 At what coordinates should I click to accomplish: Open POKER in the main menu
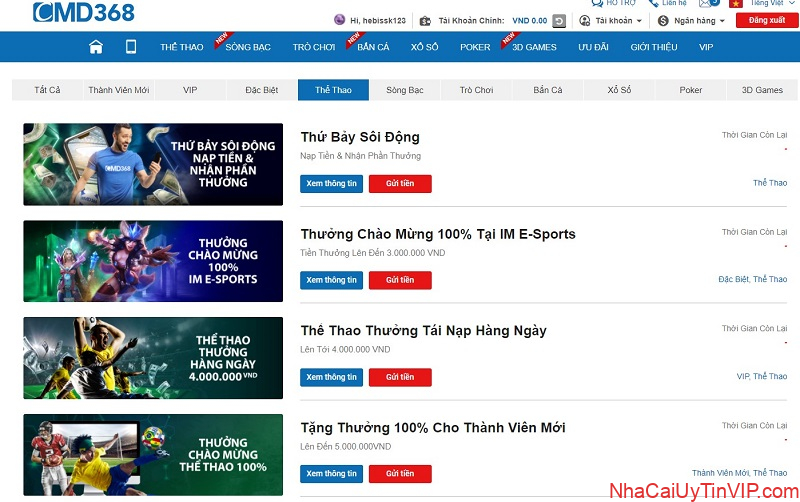tap(475, 47)
